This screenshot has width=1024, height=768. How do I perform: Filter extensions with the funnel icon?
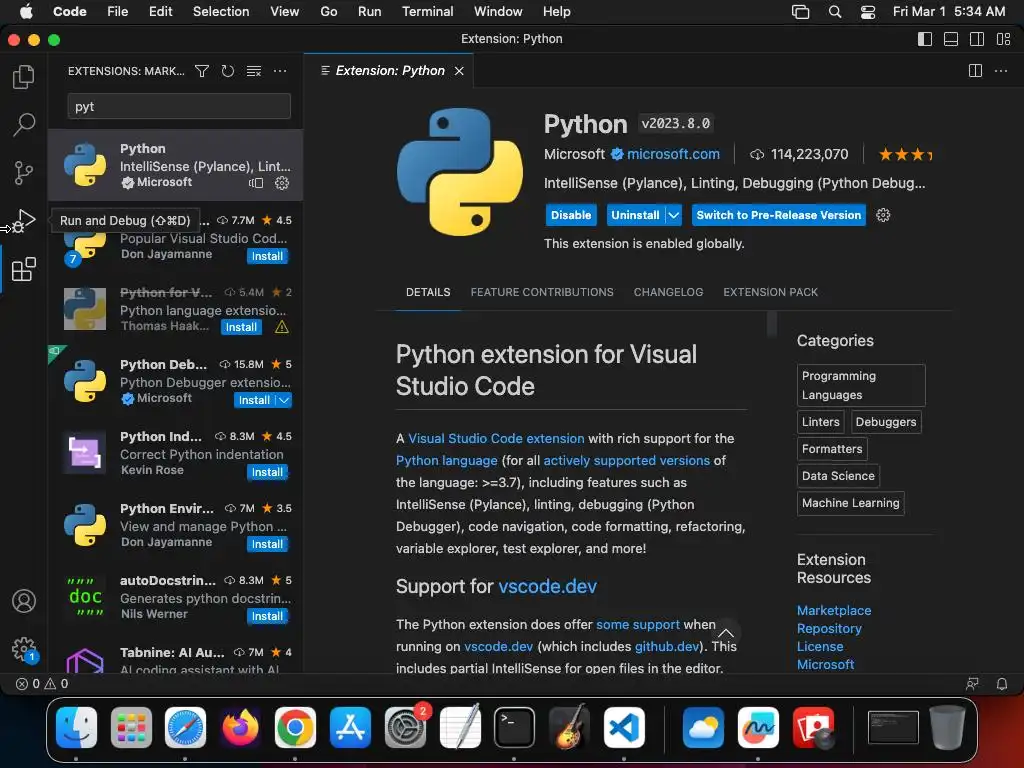coord(202,71)
